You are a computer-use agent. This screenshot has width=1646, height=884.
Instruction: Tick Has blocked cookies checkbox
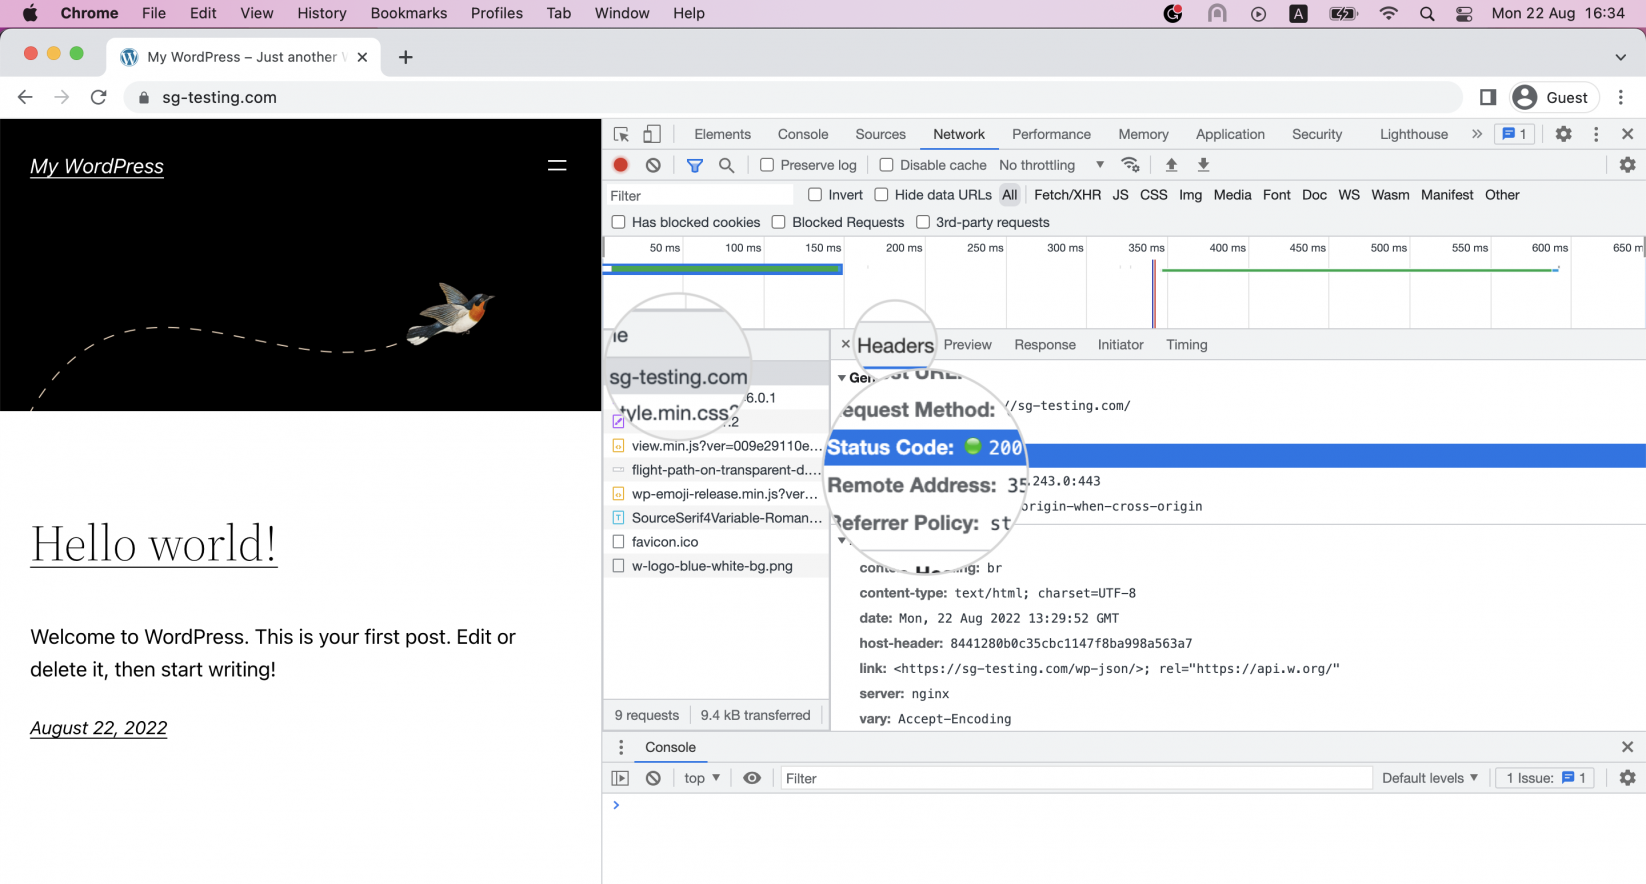tap(618, 222)
